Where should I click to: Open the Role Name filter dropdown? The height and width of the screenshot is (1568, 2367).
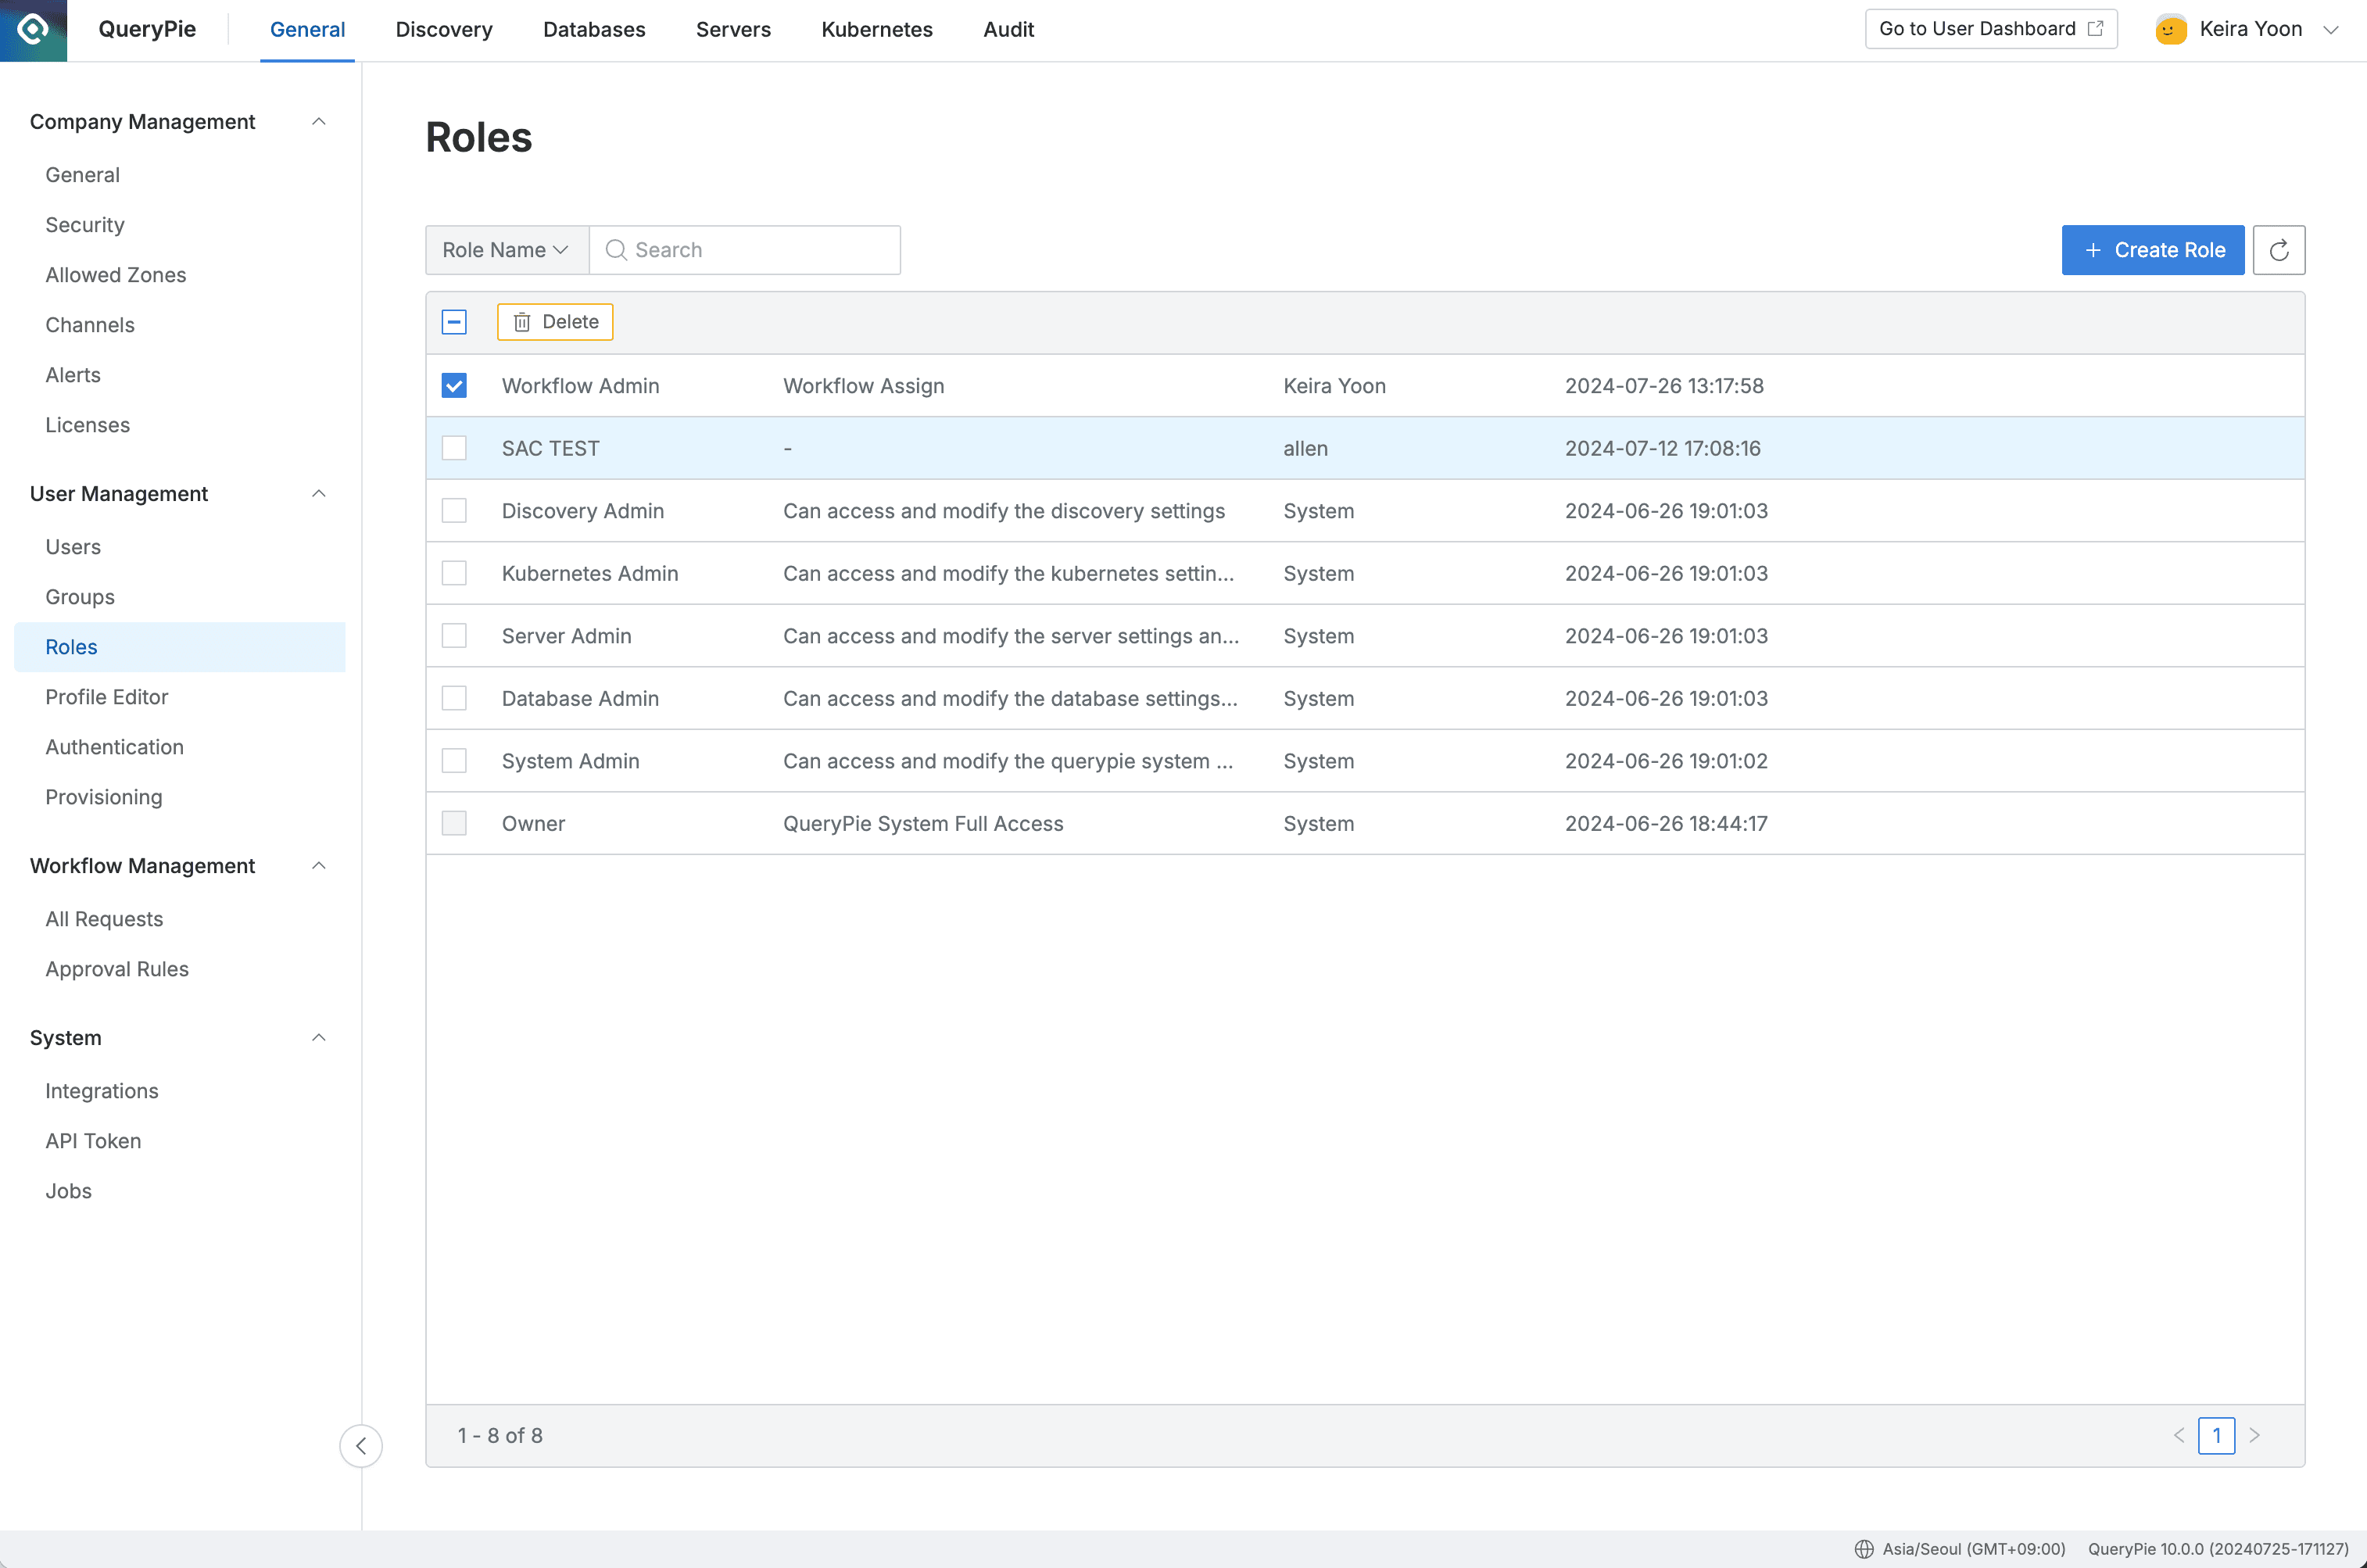[x=505, y=250]
